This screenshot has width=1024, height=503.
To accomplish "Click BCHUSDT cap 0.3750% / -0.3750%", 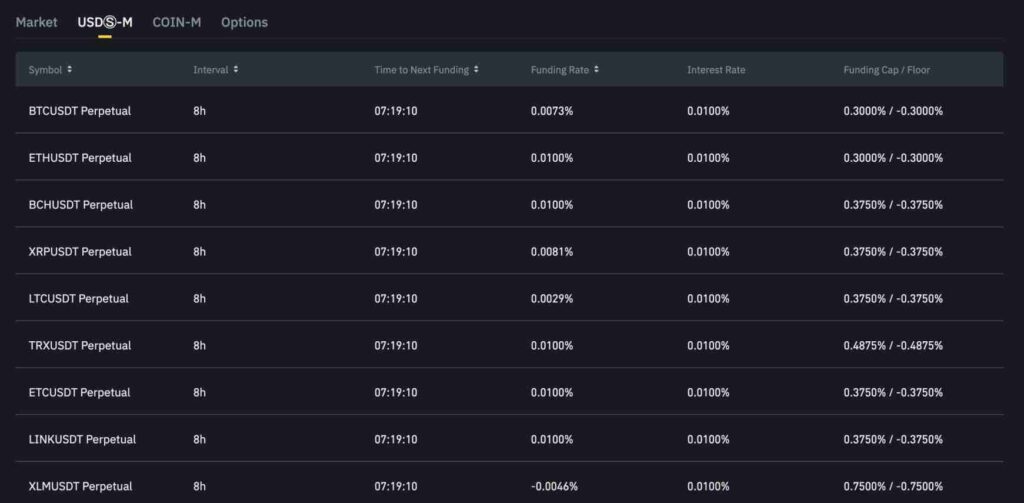I will click(893, 205).
